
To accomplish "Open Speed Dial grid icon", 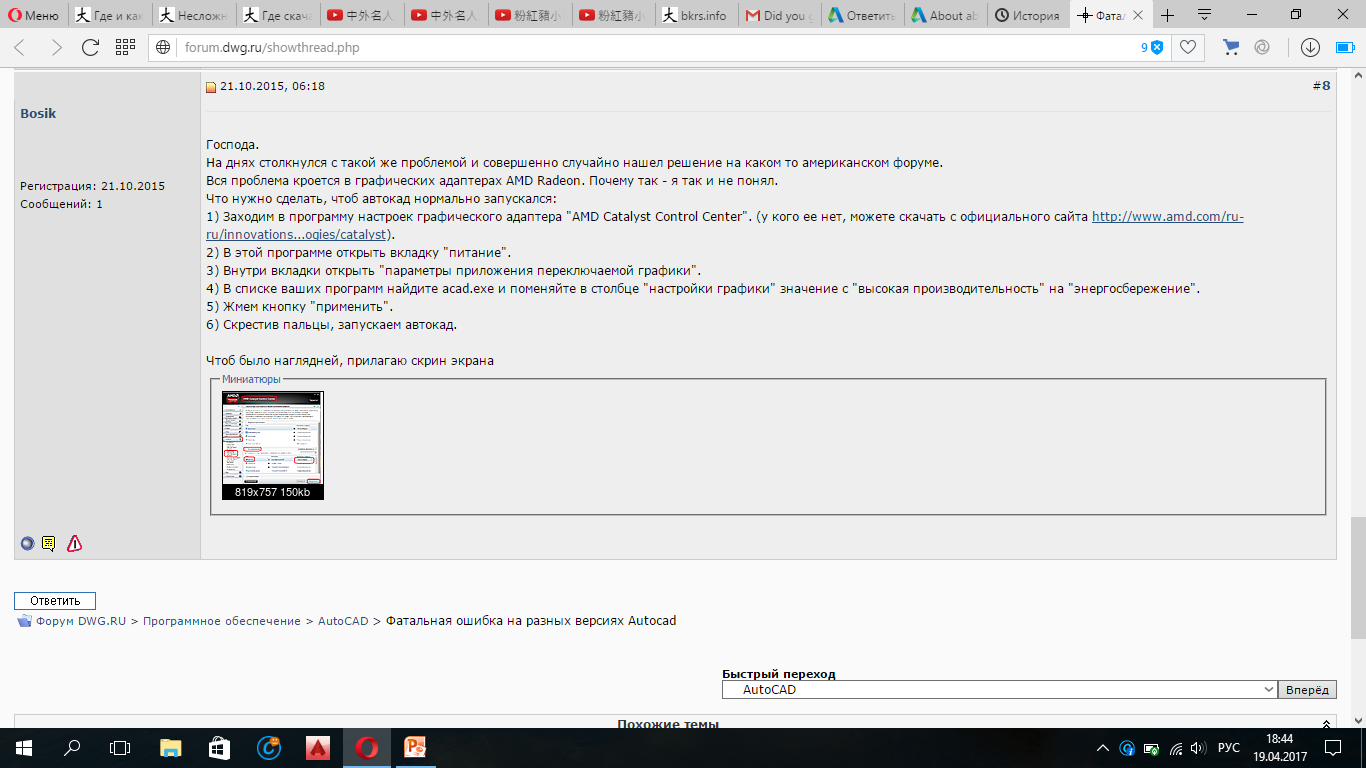I will click(x=125, y=47).
